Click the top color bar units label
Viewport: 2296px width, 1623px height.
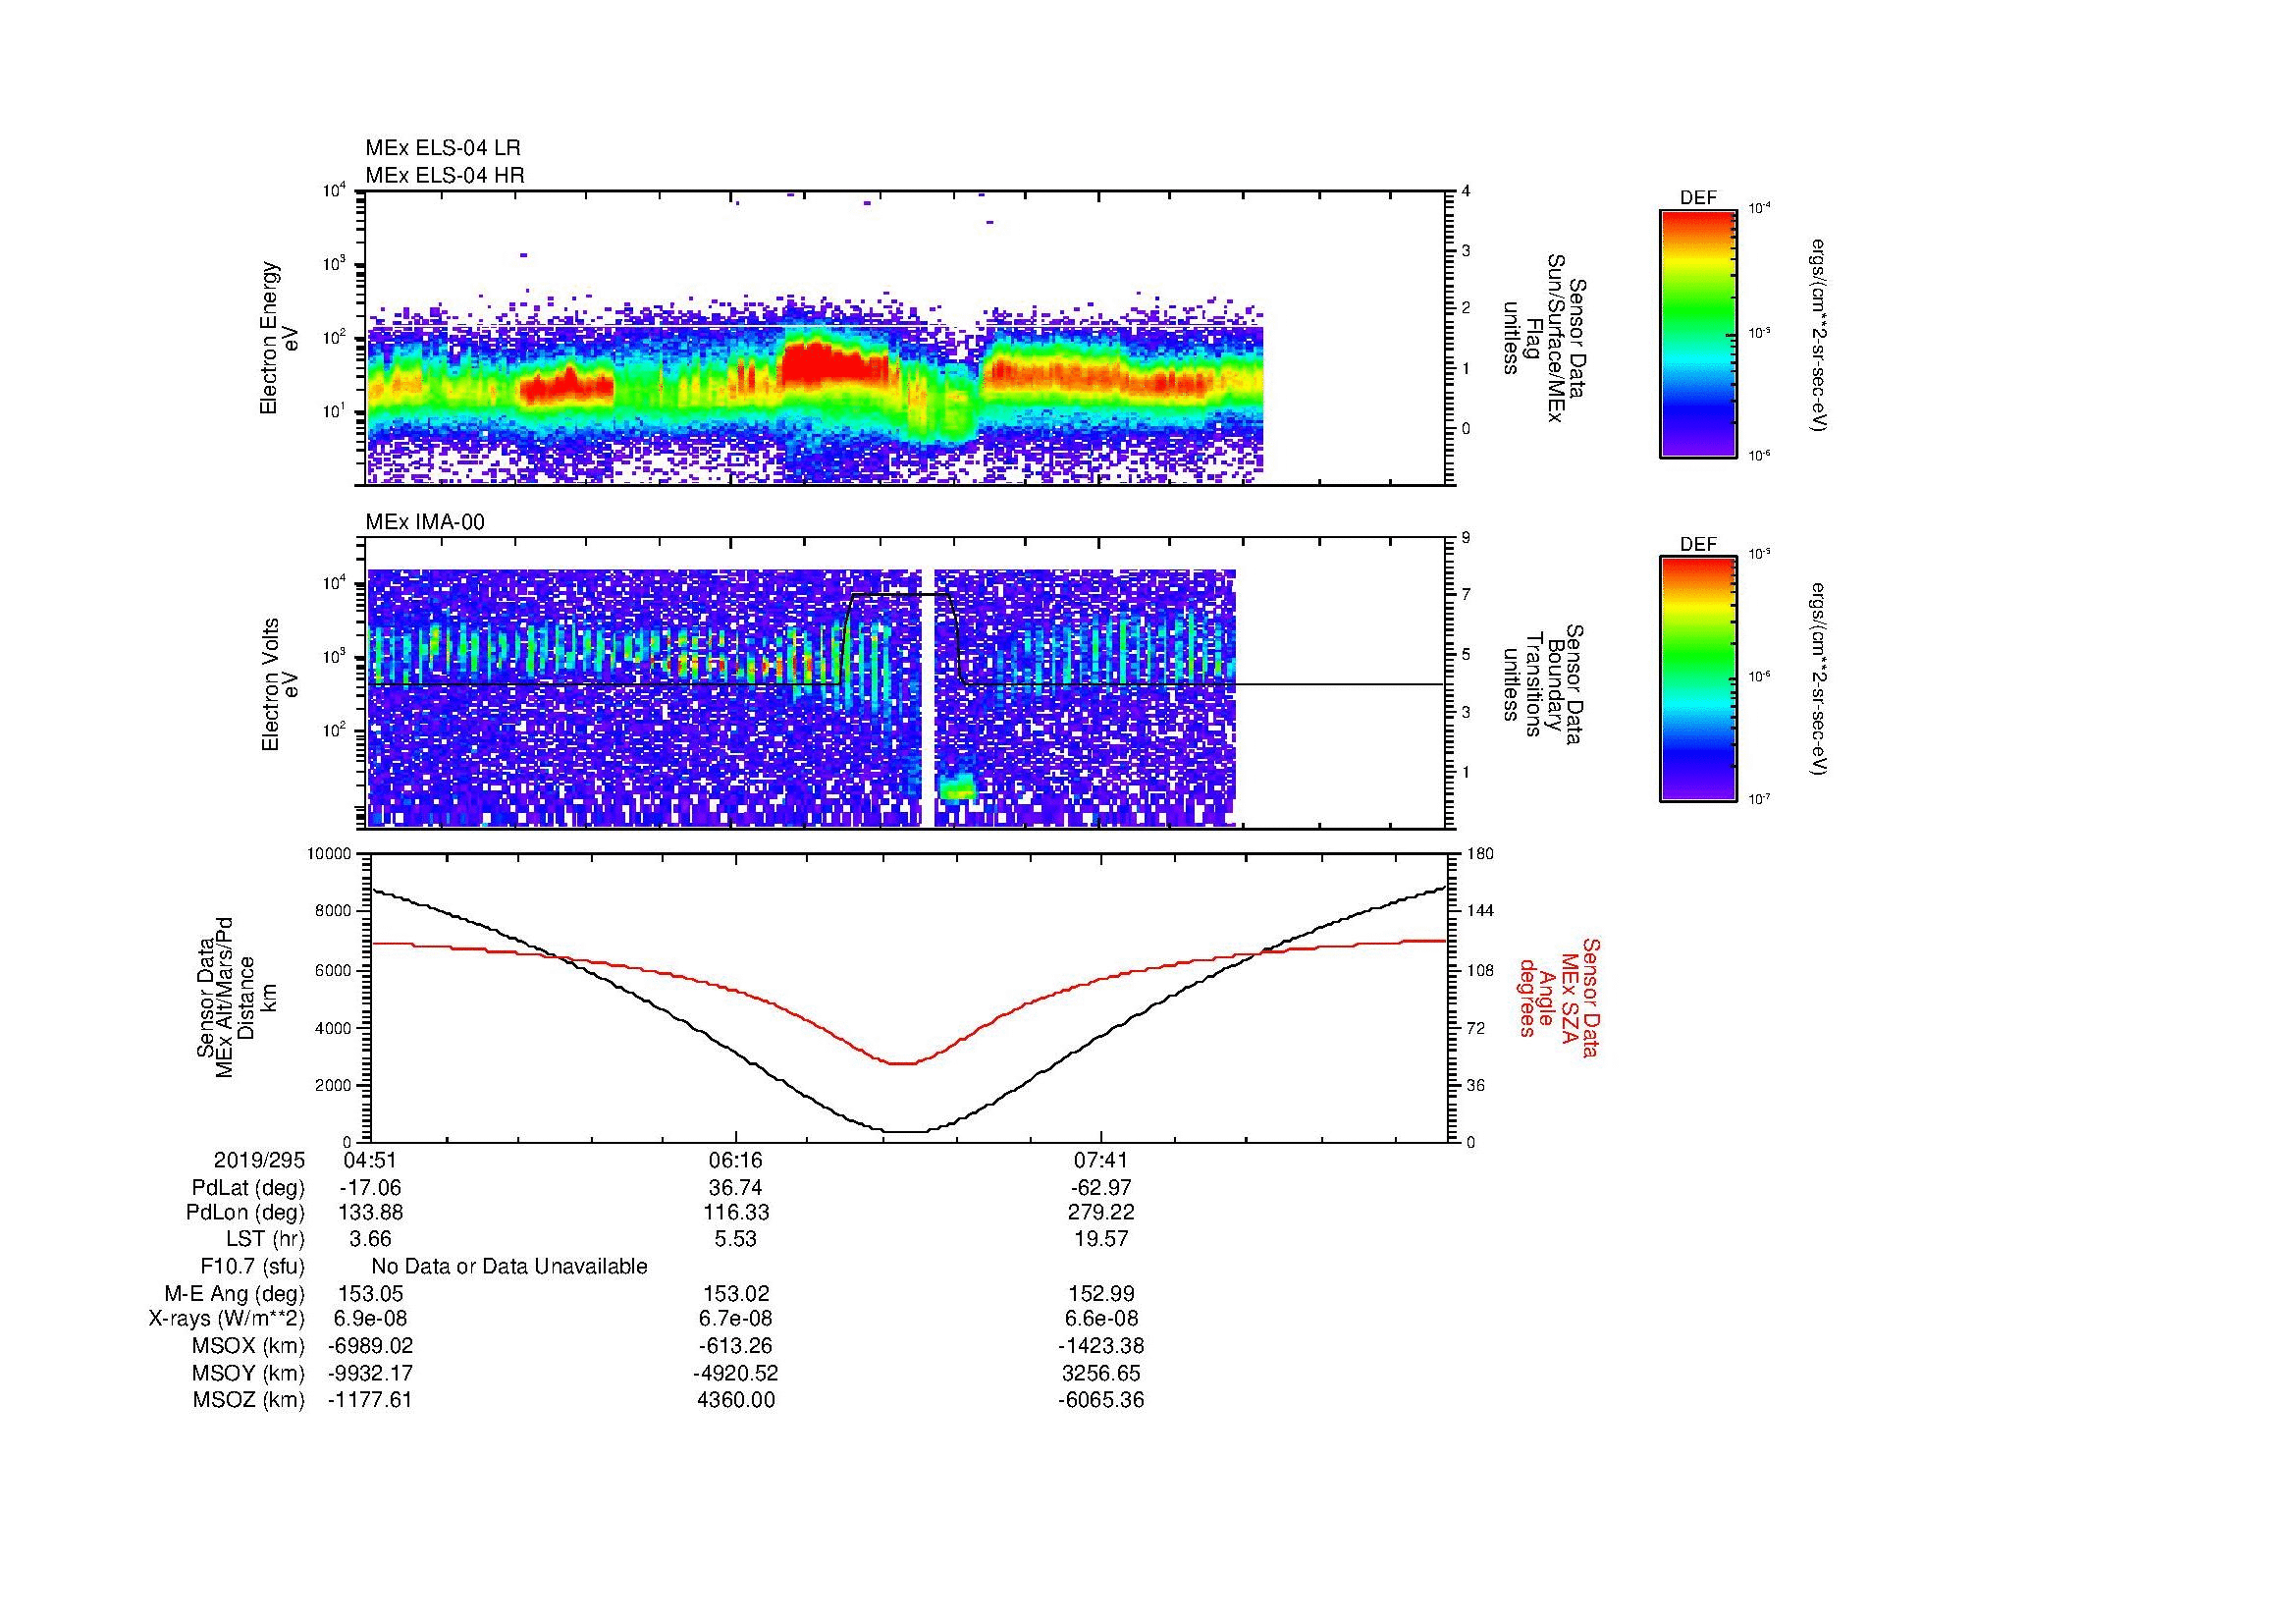point(1818,335)
